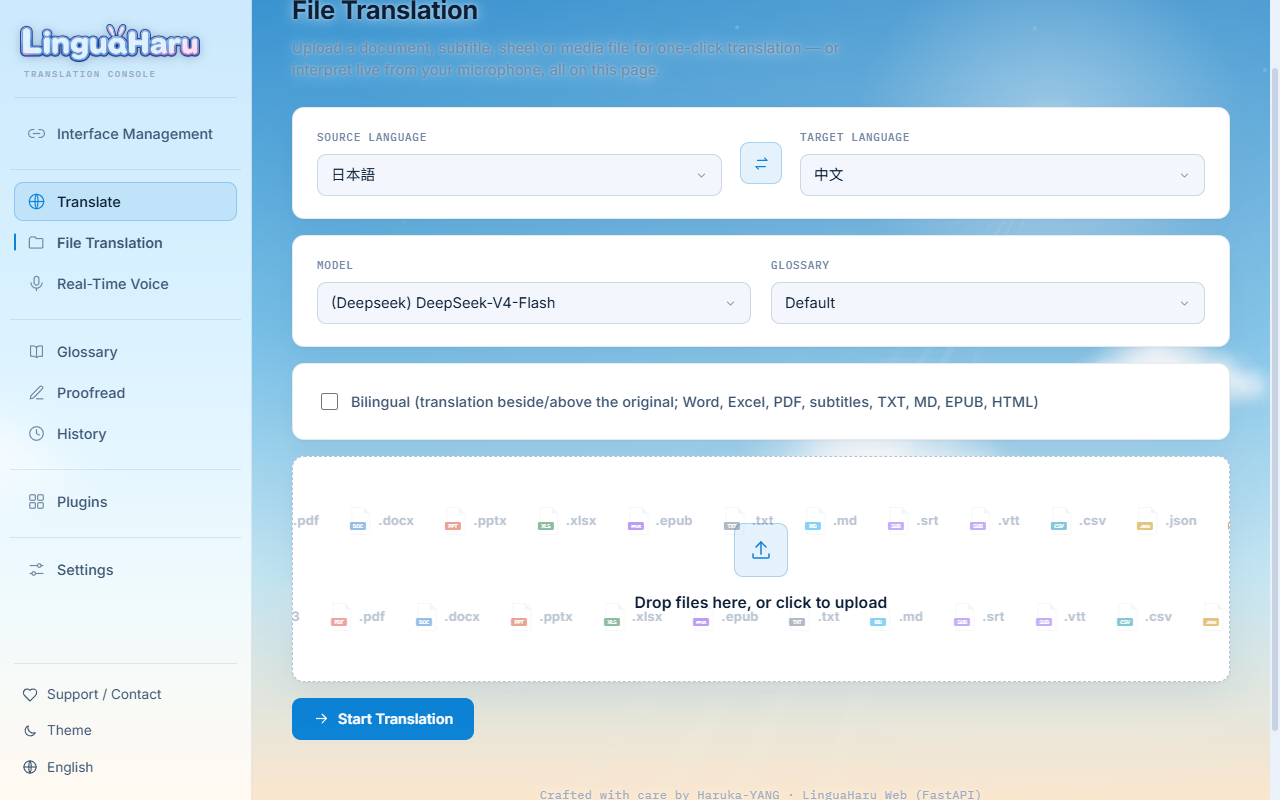Image resolution: width=1280 pixels, height=800 pixels.
Task: Open the Proofread page
Action: click(x=125, y=393)
